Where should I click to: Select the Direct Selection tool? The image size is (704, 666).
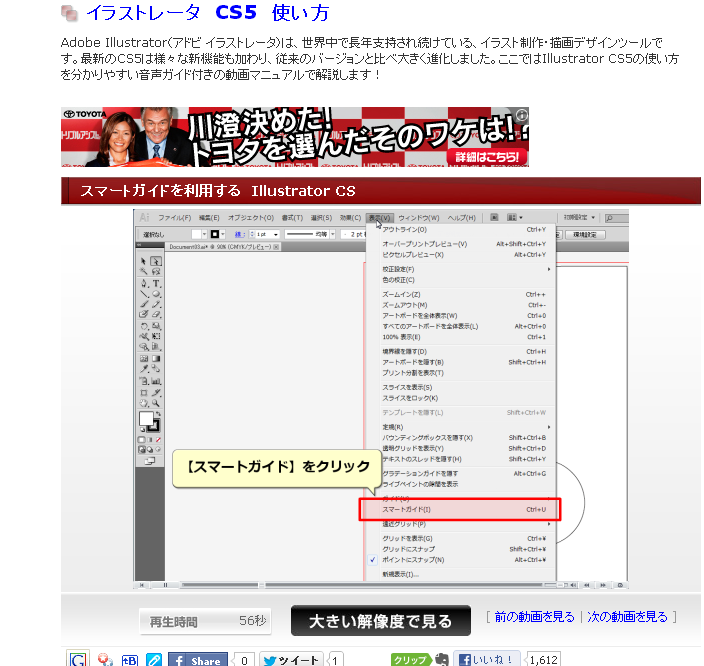[x=156, y=261]
